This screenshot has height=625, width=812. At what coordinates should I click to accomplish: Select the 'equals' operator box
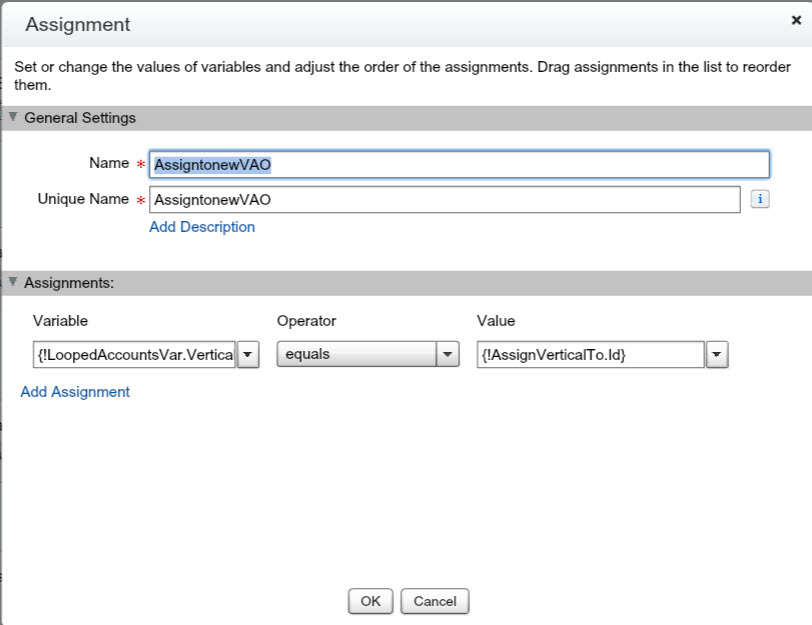click(x=355, y=354)
